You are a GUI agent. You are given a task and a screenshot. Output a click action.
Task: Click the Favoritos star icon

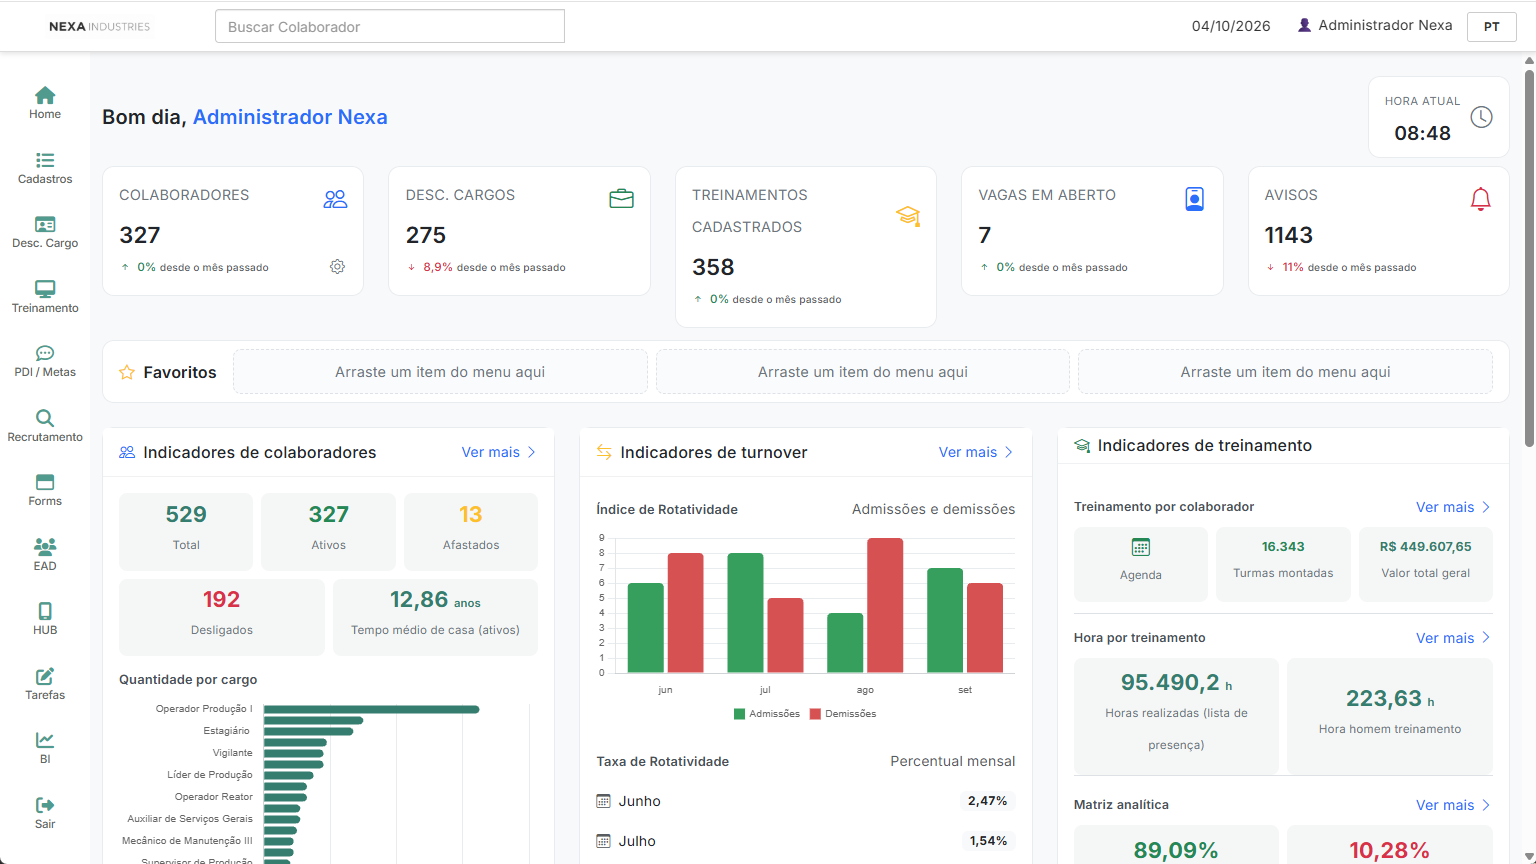pyautogui.click(x=127, y=372)
